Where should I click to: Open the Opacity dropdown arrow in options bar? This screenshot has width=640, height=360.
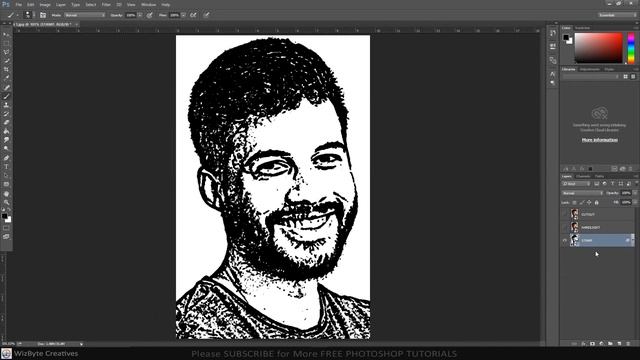pyautogui.click(x=140, y=15)
